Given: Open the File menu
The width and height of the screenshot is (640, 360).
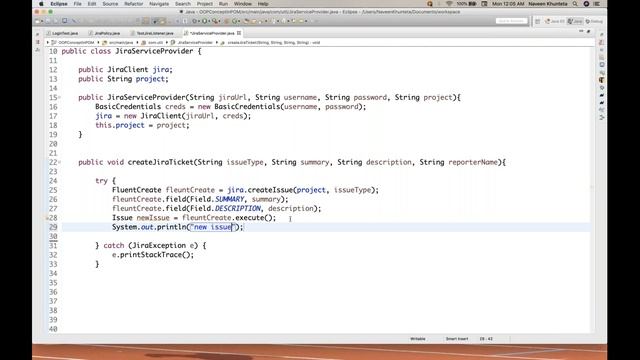Looking at the screenshot, I should 78,4.
